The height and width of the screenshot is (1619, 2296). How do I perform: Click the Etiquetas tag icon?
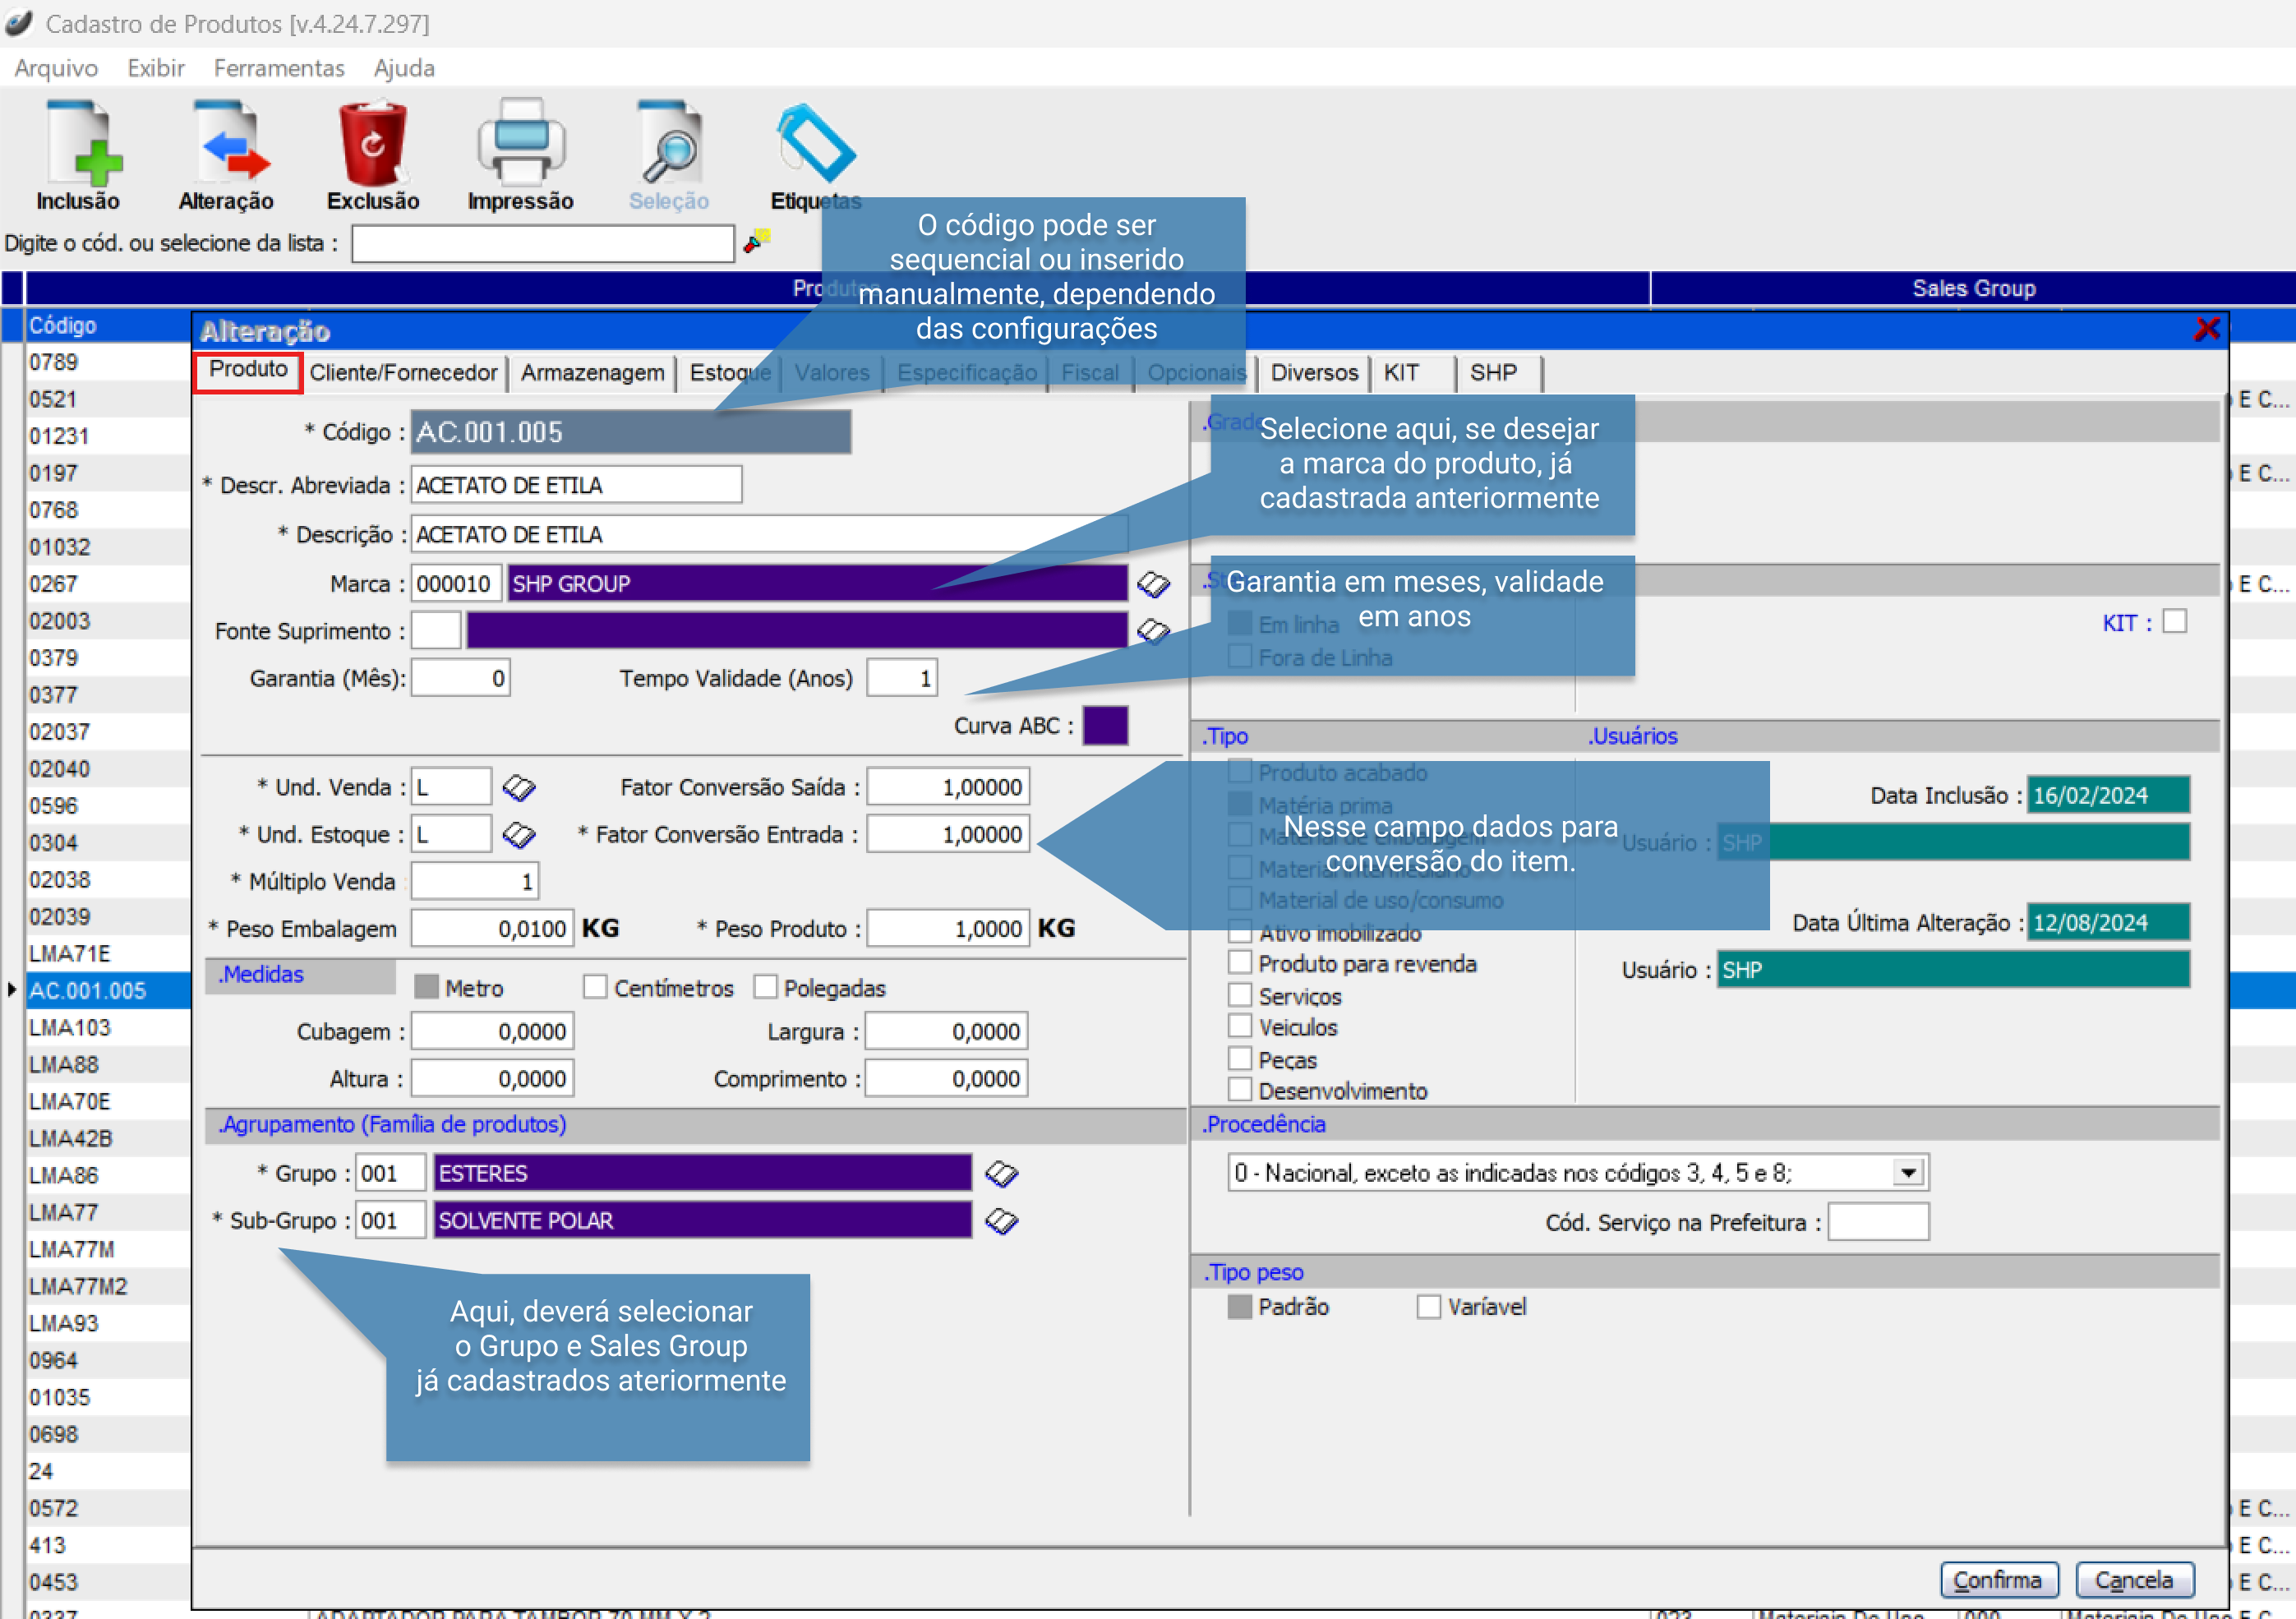tap(815, 145)
